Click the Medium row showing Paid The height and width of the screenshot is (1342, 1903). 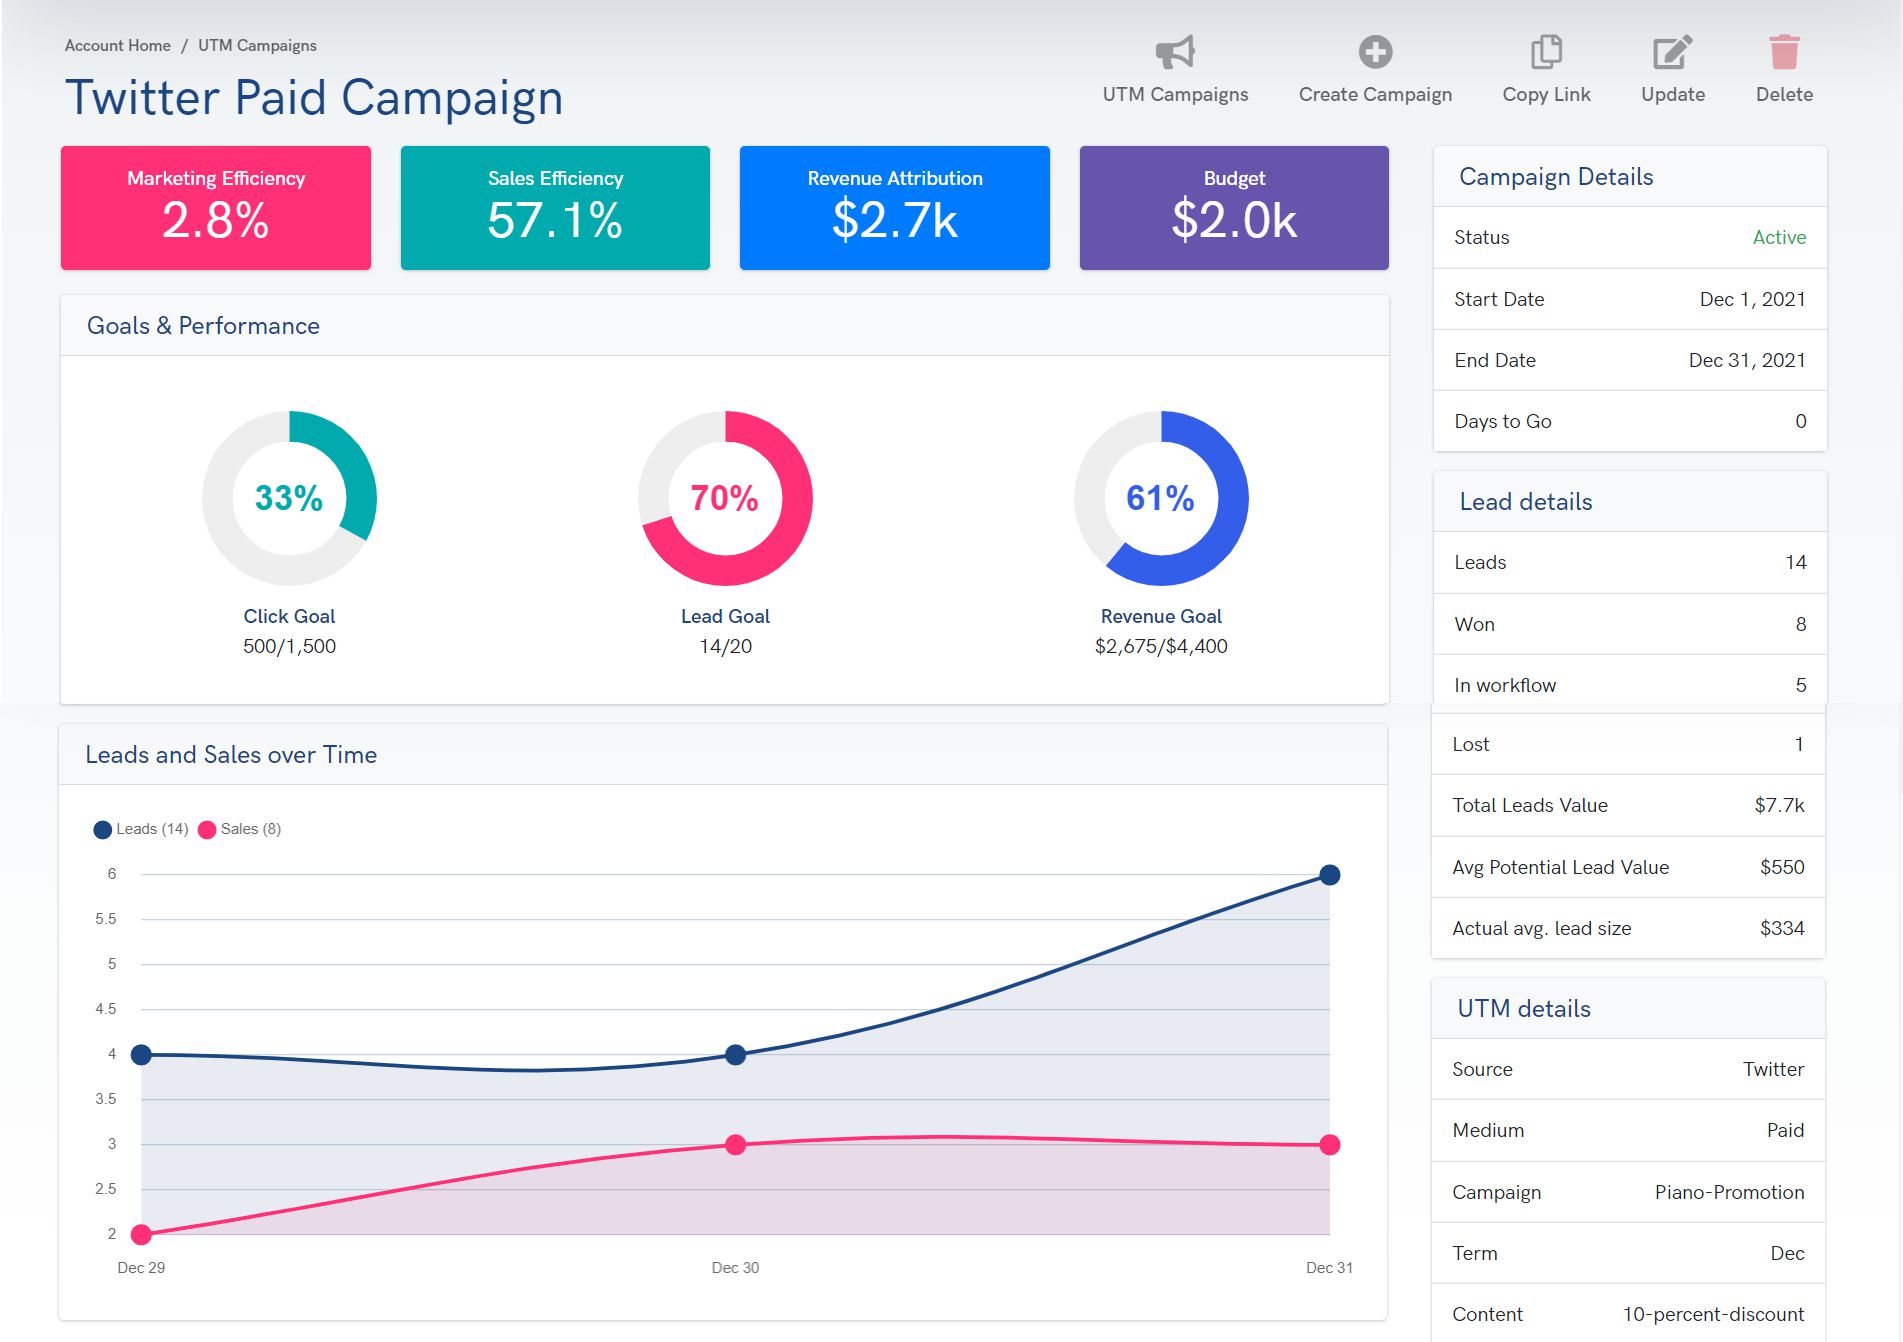point(1628,1131)
